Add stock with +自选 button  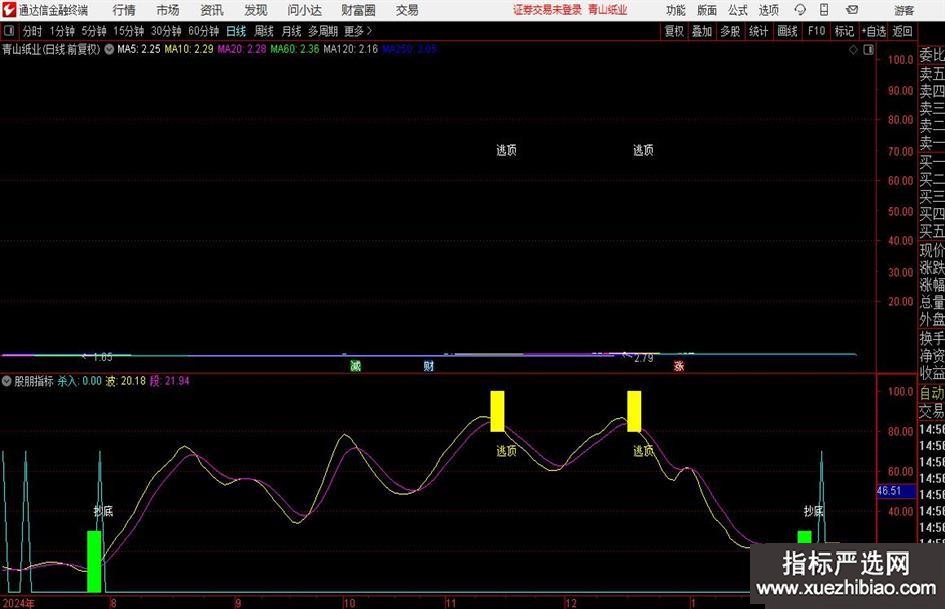coord(874,31)
